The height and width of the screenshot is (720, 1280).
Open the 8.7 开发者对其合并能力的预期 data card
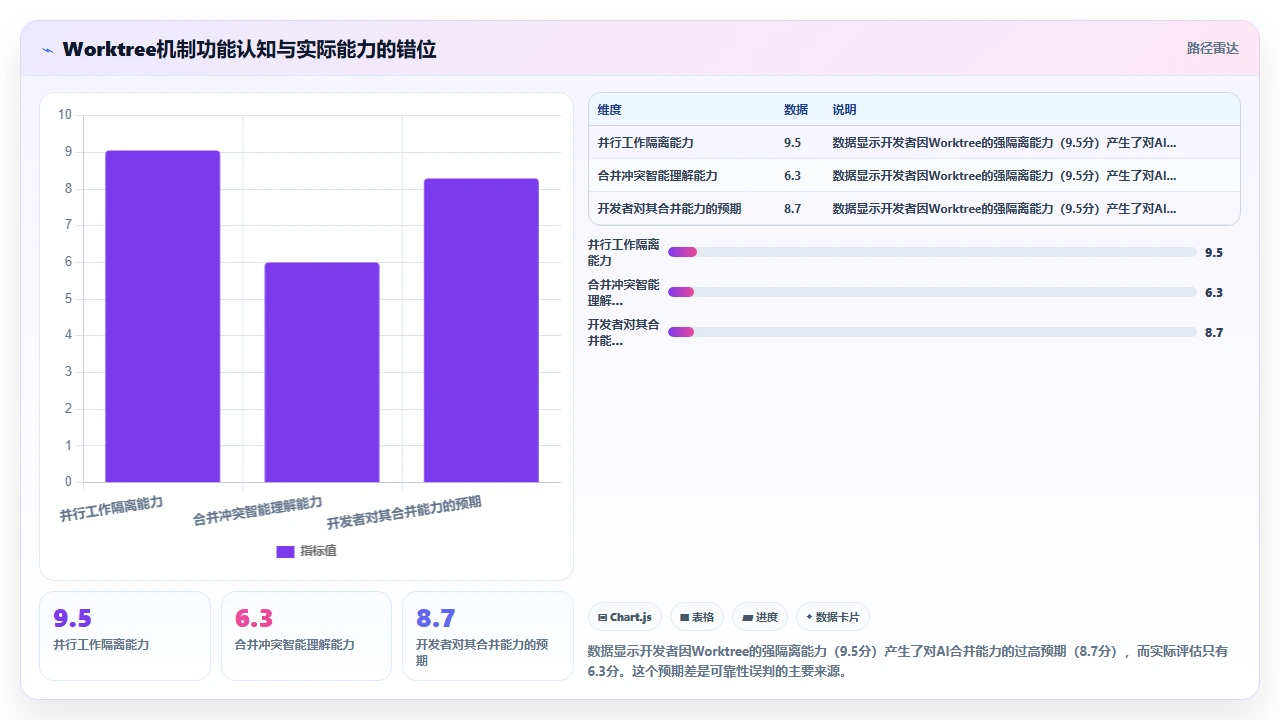(487, 636)
